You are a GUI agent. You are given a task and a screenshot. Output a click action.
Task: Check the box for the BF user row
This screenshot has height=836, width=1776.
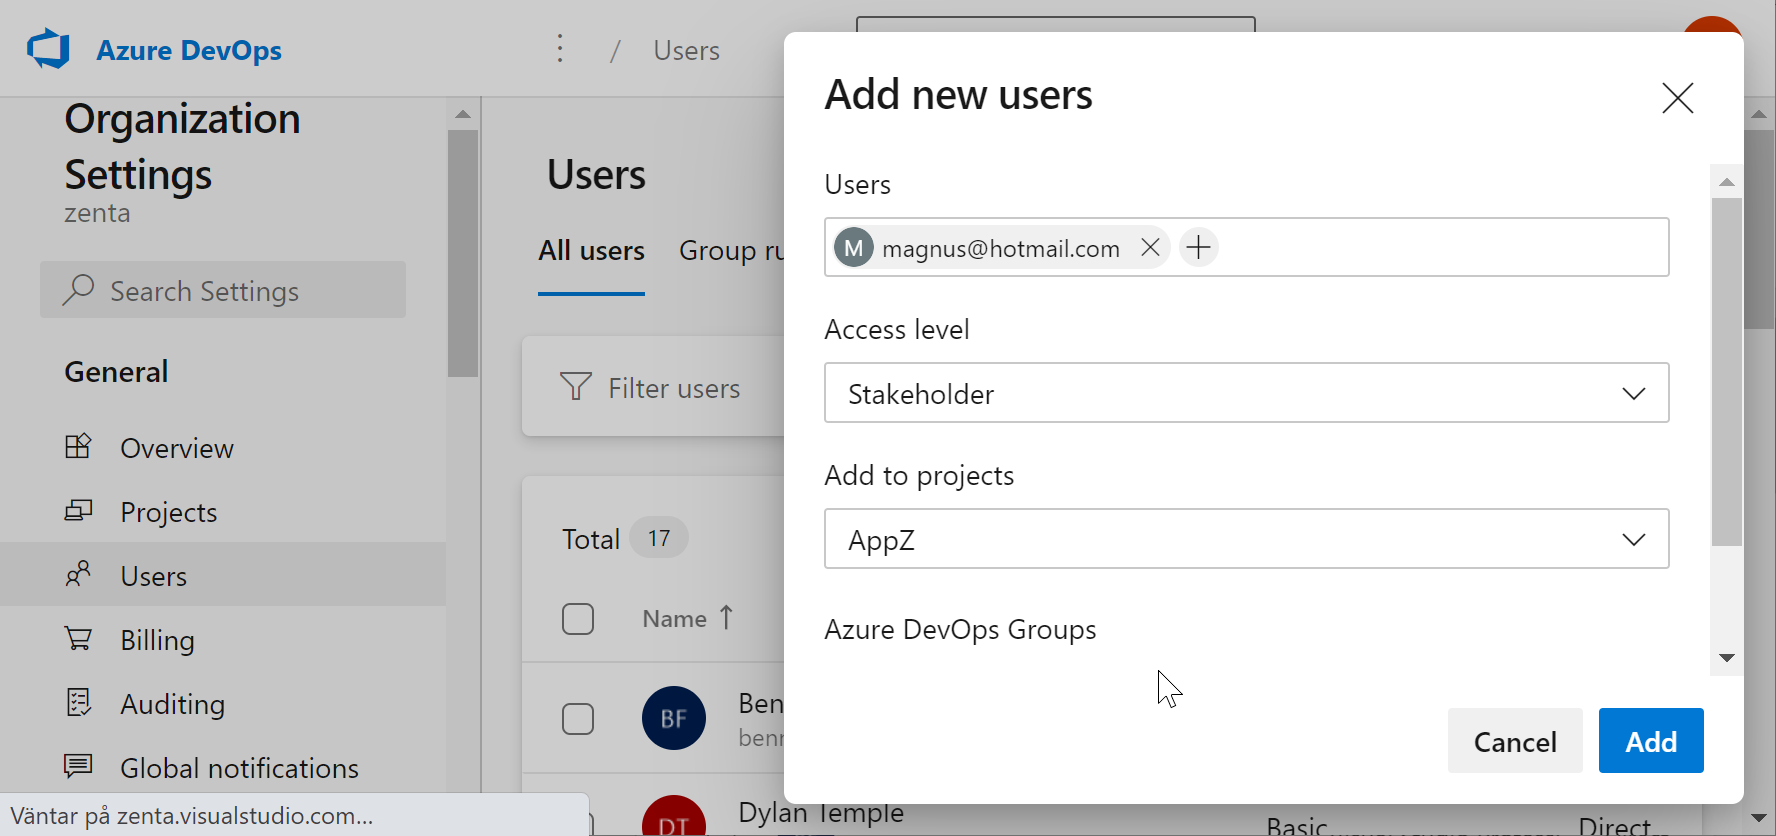pyautogui.click(x=578, y=719)
